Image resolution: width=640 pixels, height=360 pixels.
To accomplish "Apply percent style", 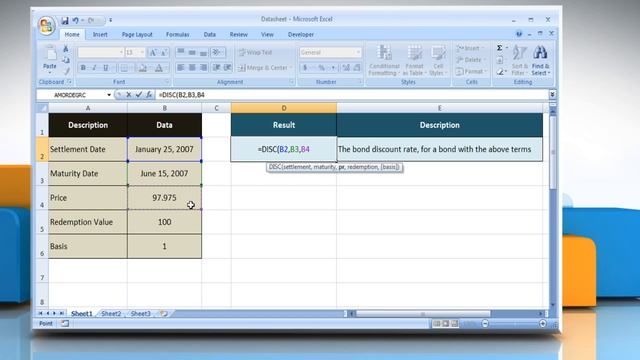I will (322, 68).
